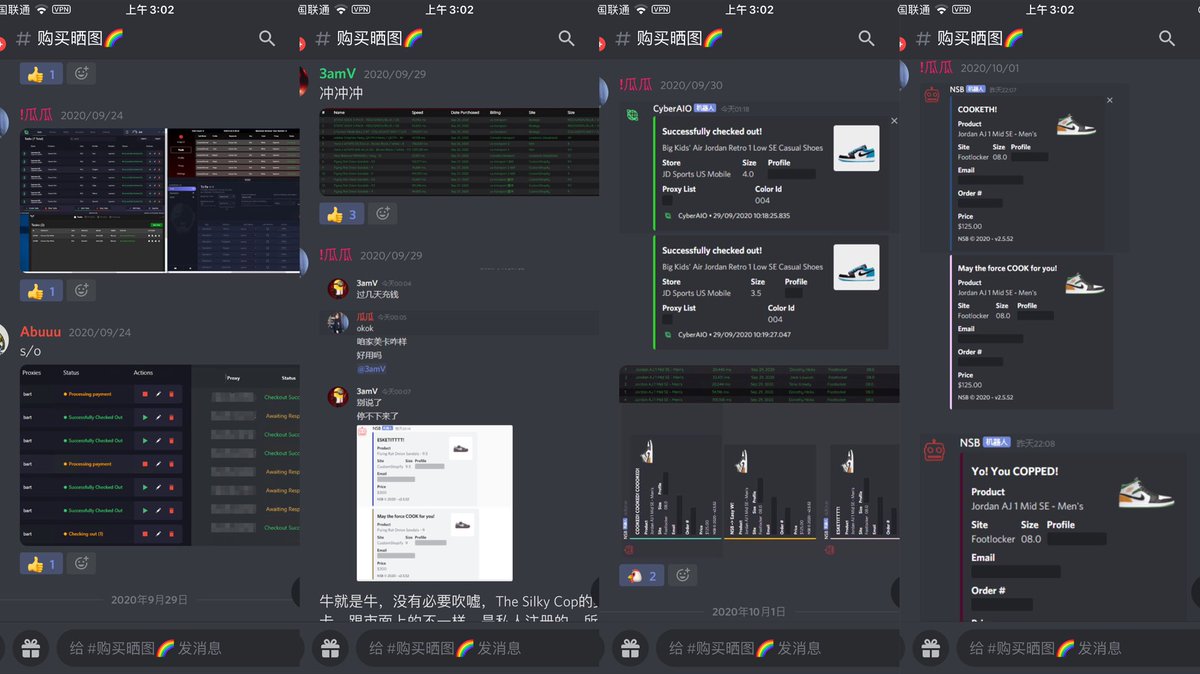
Task: Open gift icon under the 2020年10月1日 divider
Action: coord(630,648)
